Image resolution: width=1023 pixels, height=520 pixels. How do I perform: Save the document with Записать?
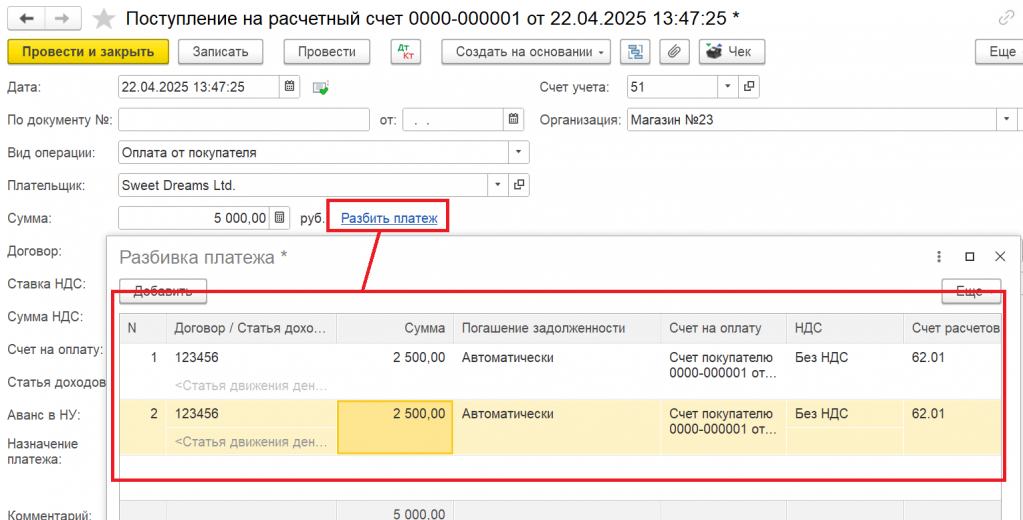(x=221, y=52)
